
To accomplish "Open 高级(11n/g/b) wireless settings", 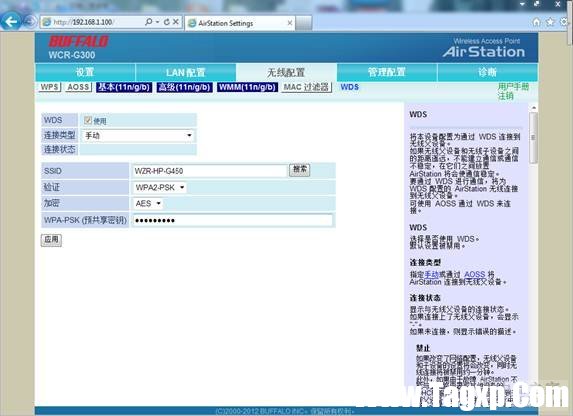I will coord(185,87).
